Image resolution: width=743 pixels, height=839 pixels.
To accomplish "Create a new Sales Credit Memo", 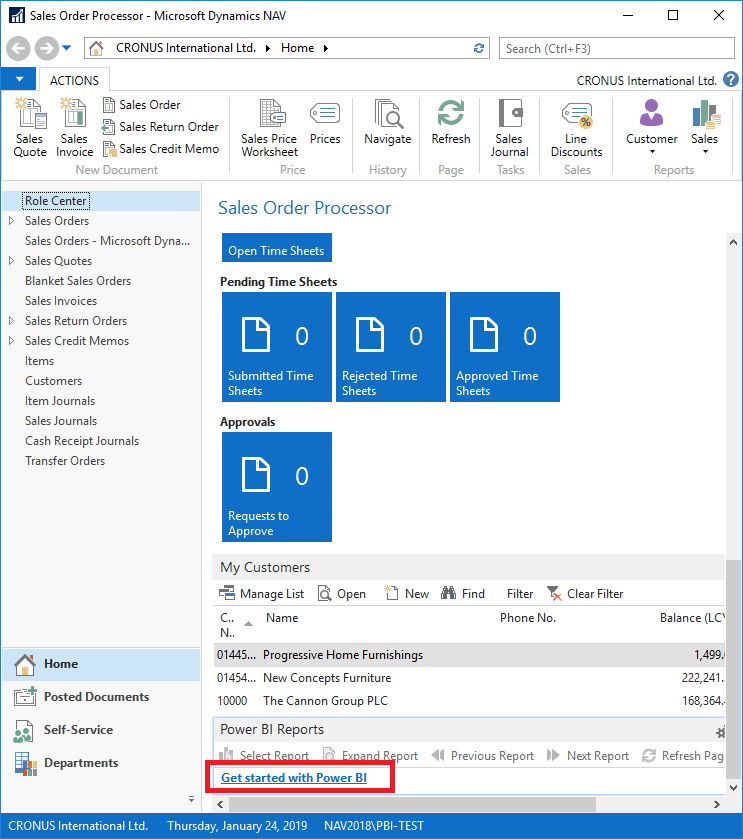I will (161, 148).
